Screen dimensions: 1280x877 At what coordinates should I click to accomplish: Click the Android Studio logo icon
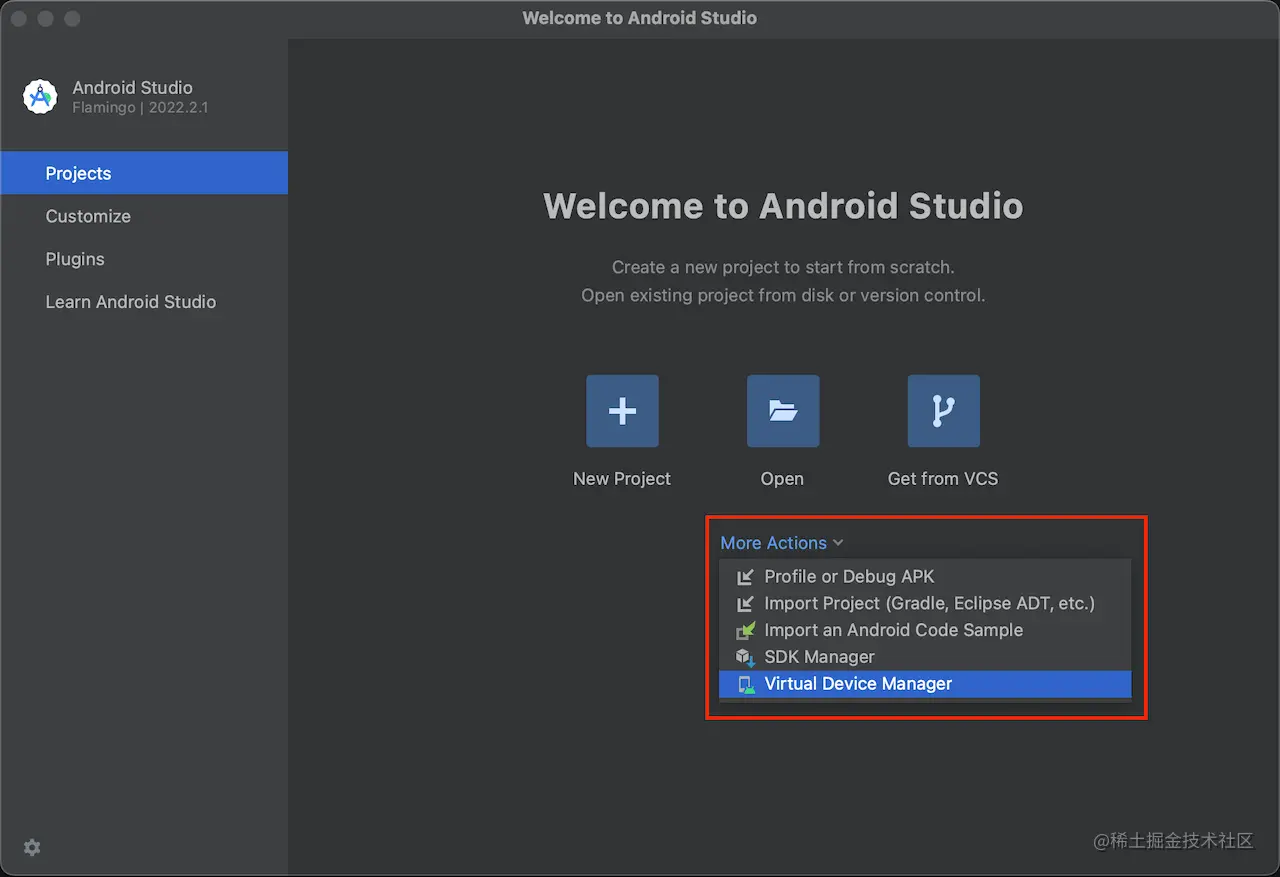coord(40,97)
